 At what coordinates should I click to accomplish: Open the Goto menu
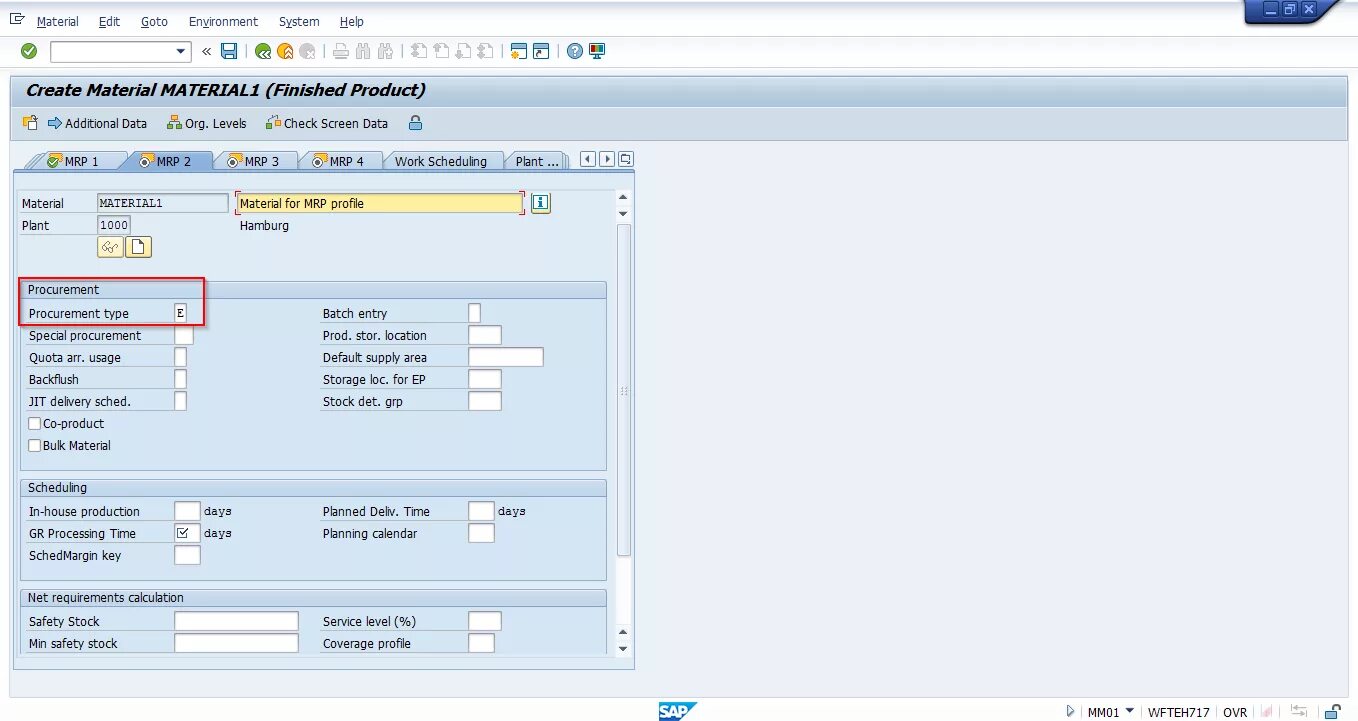tap(154, 21)
